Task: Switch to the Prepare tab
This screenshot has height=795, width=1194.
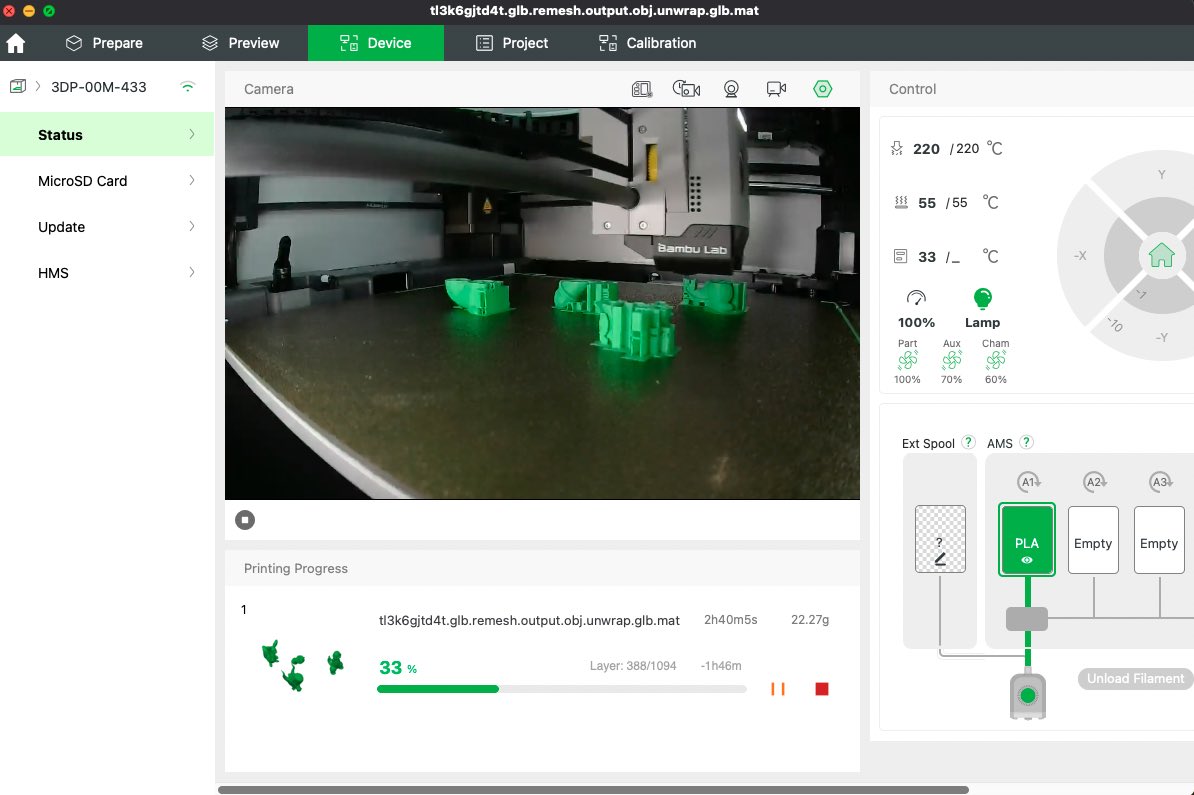Action: (104, 43)
